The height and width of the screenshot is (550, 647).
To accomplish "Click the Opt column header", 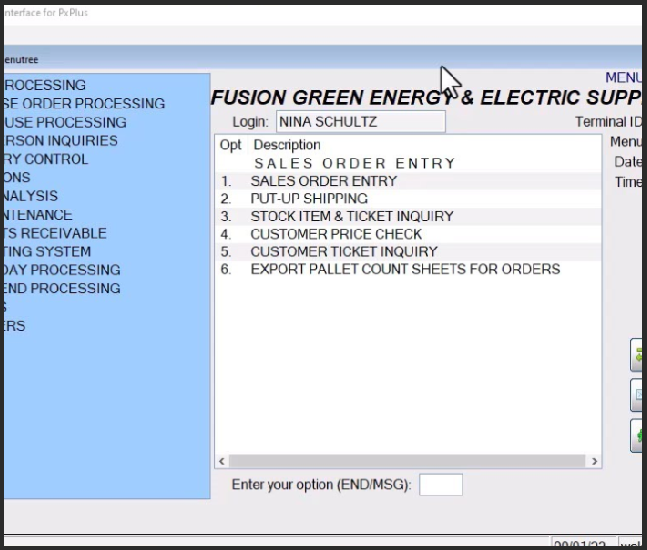I will point(231,145).
